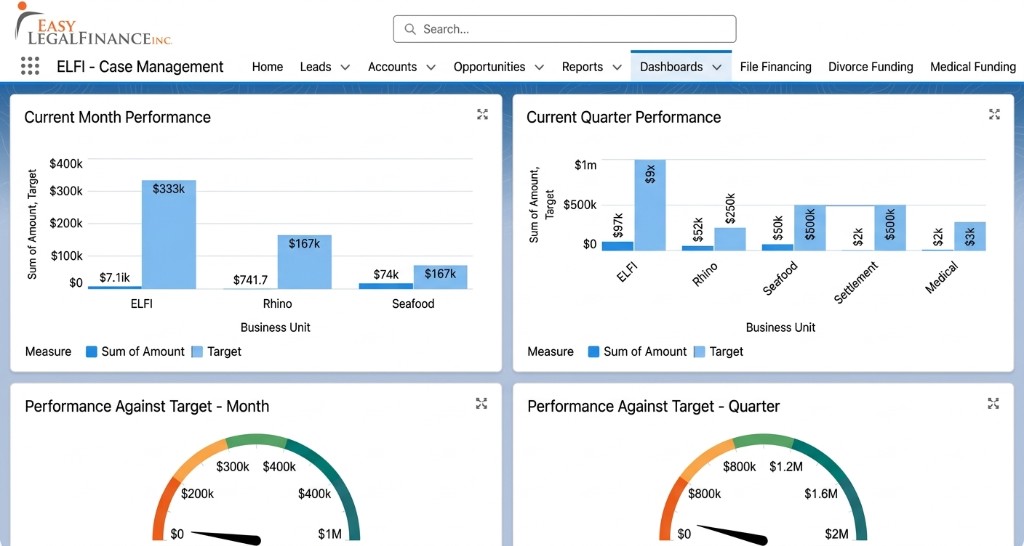This screenshot has width=1024, height=546.
Task: Click the $74k Seafood amount bar
Action: [386, 286]
